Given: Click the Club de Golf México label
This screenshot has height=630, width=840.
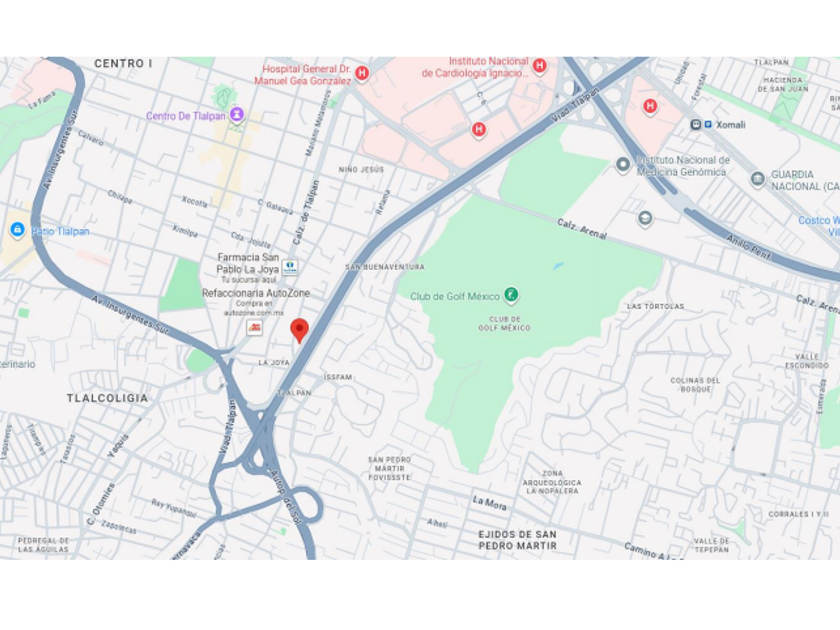Looking at the screenshot, I should click(x=455, y=296).
